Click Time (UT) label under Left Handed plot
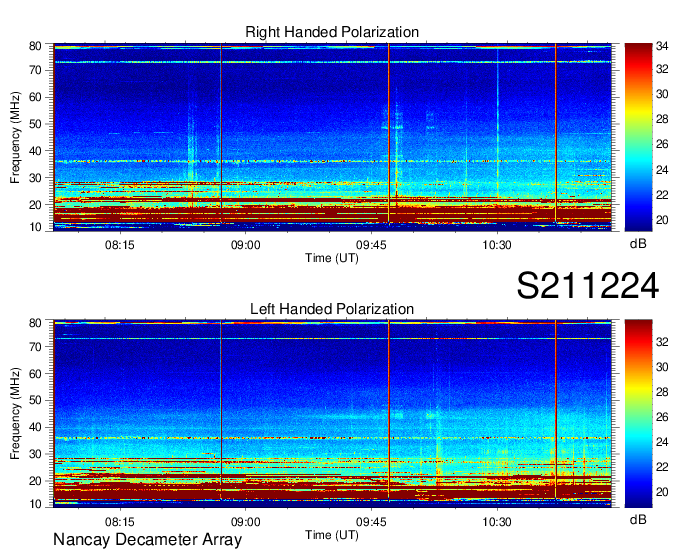Viewport: 680px width, 552px height. tap(332, 535)
